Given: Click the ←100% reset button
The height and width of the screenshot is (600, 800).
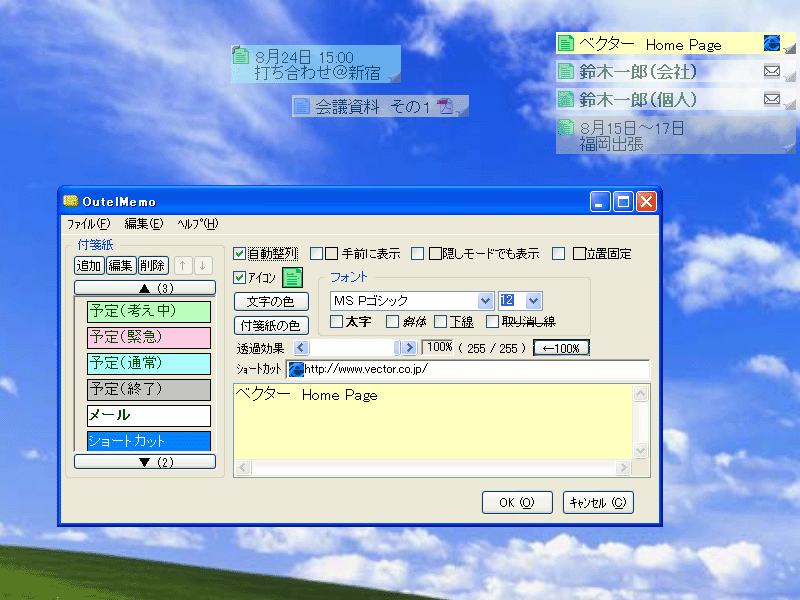Looking at the screenshot, I should (561, 348).
